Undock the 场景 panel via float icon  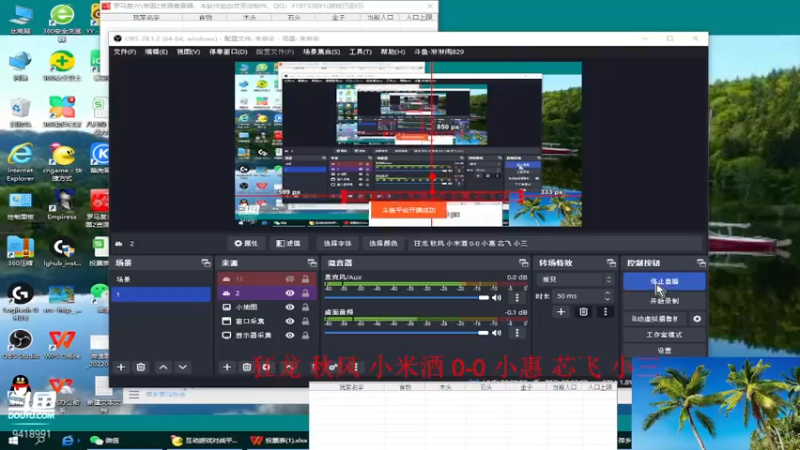point(206,263)
